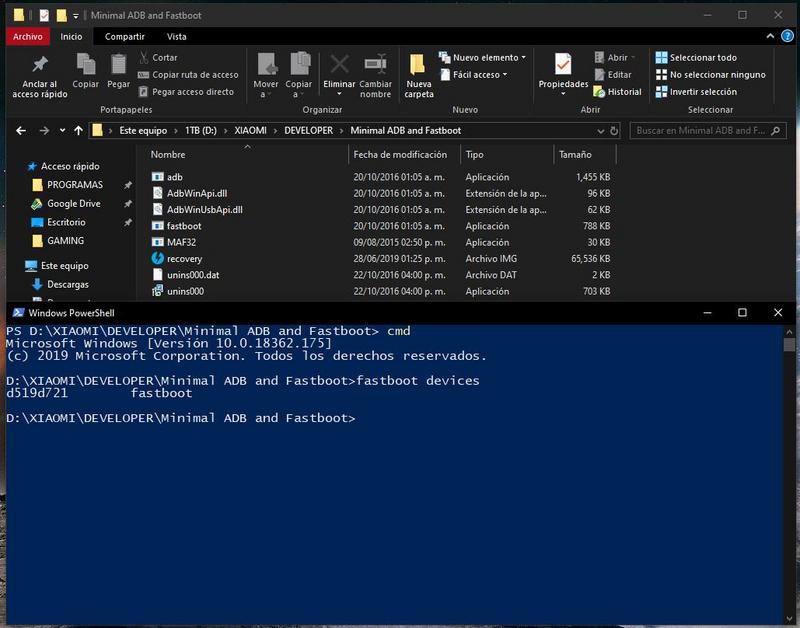
Task: Expand the address bar history dropdown
Action: [x=601, y=131]
